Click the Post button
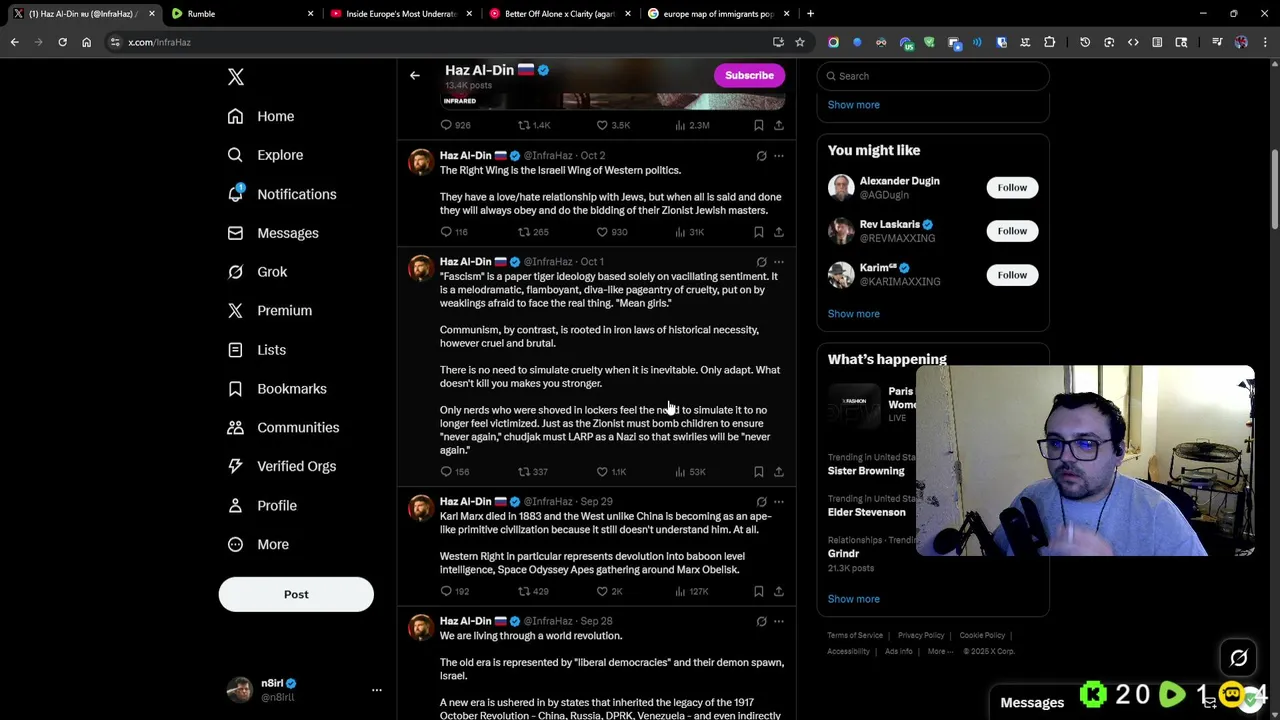The width and height of the screenshot is (1280, 720). [296, 594]
